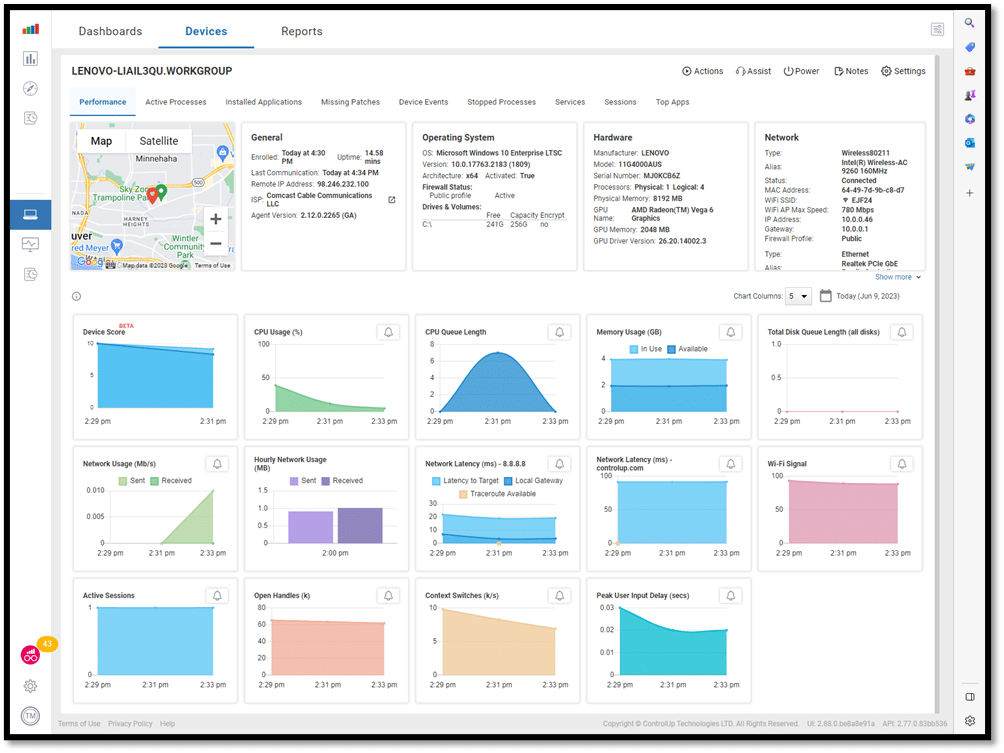
Task: Toggle Received series in Hourly Network Usage legend
Action: [x=342, y=481]
